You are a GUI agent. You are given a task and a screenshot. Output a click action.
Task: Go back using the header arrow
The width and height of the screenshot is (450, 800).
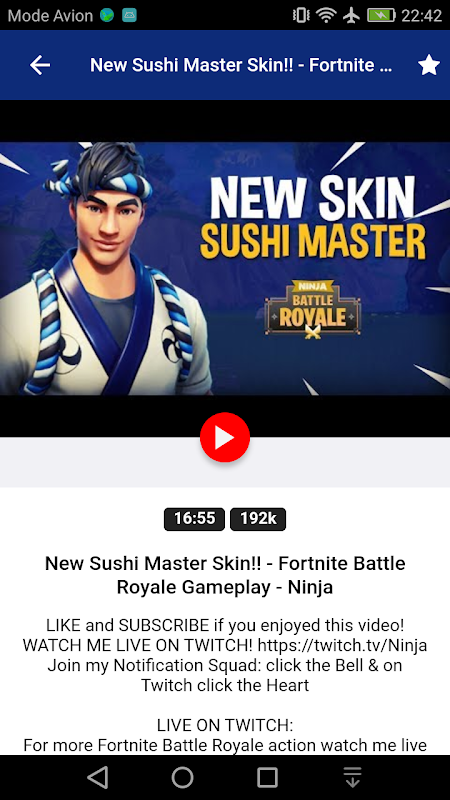pos(40,65)
